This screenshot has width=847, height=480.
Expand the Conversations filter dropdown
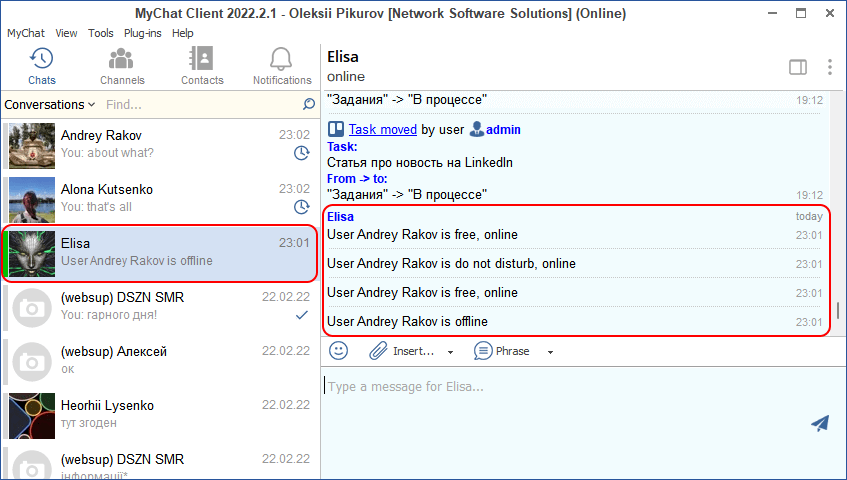50,104
